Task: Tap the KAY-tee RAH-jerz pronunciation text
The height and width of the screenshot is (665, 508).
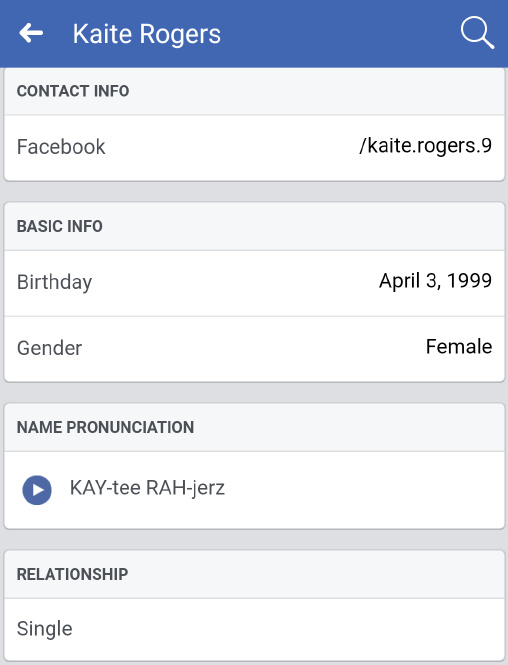Action: click(147, 488)
